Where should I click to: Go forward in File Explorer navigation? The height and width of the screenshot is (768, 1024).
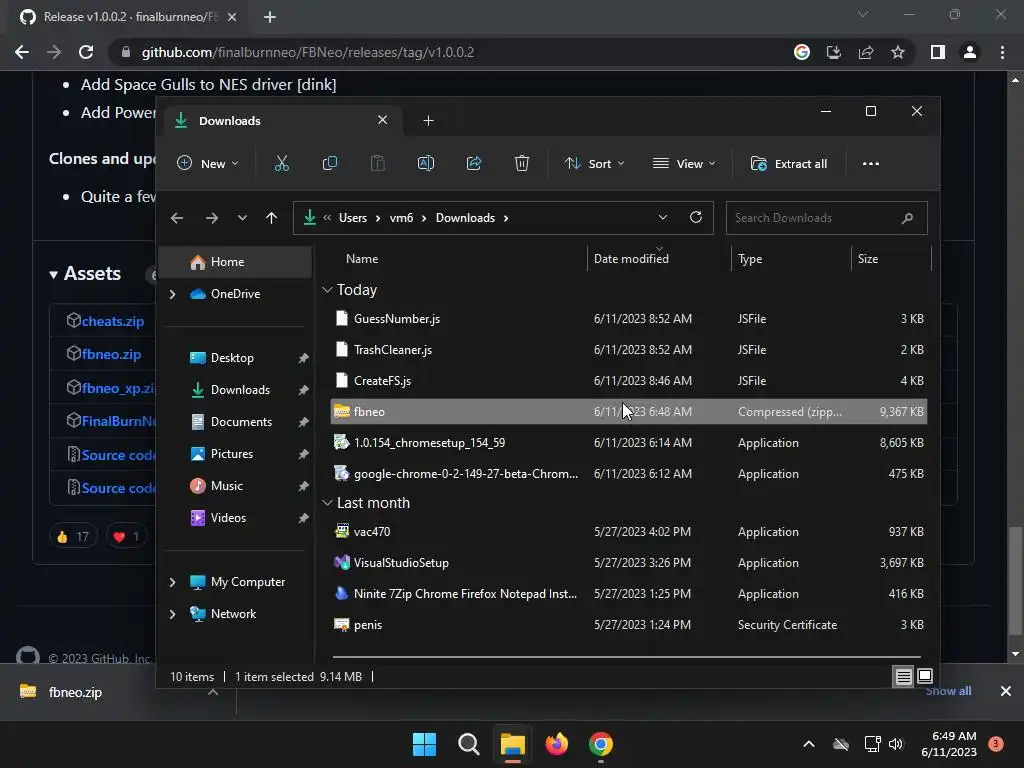[212, 218]
